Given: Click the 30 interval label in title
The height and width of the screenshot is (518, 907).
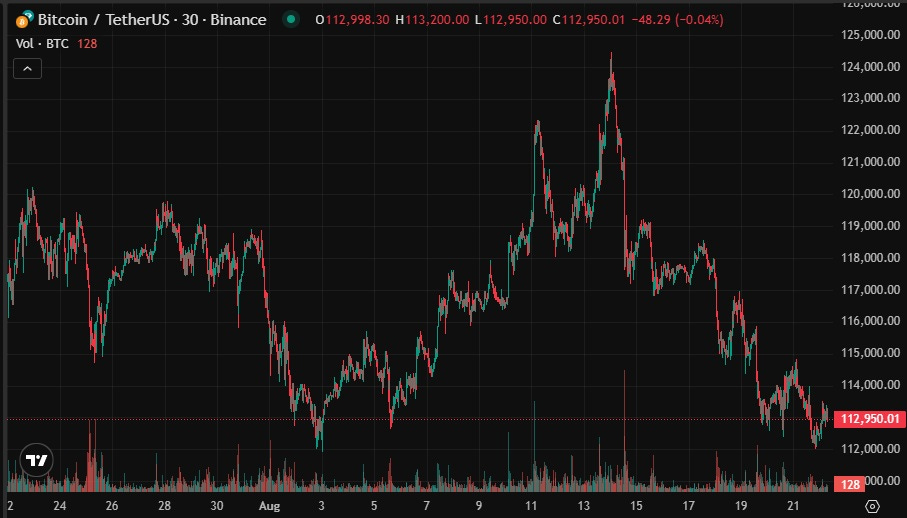Looking at the screenshot, I should tap(190, 20).
